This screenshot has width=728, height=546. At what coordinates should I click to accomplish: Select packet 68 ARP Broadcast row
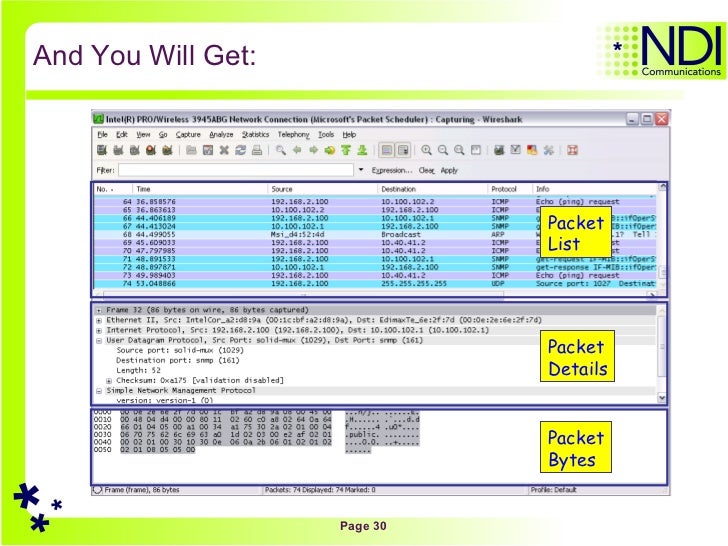(x=375, y=234)
